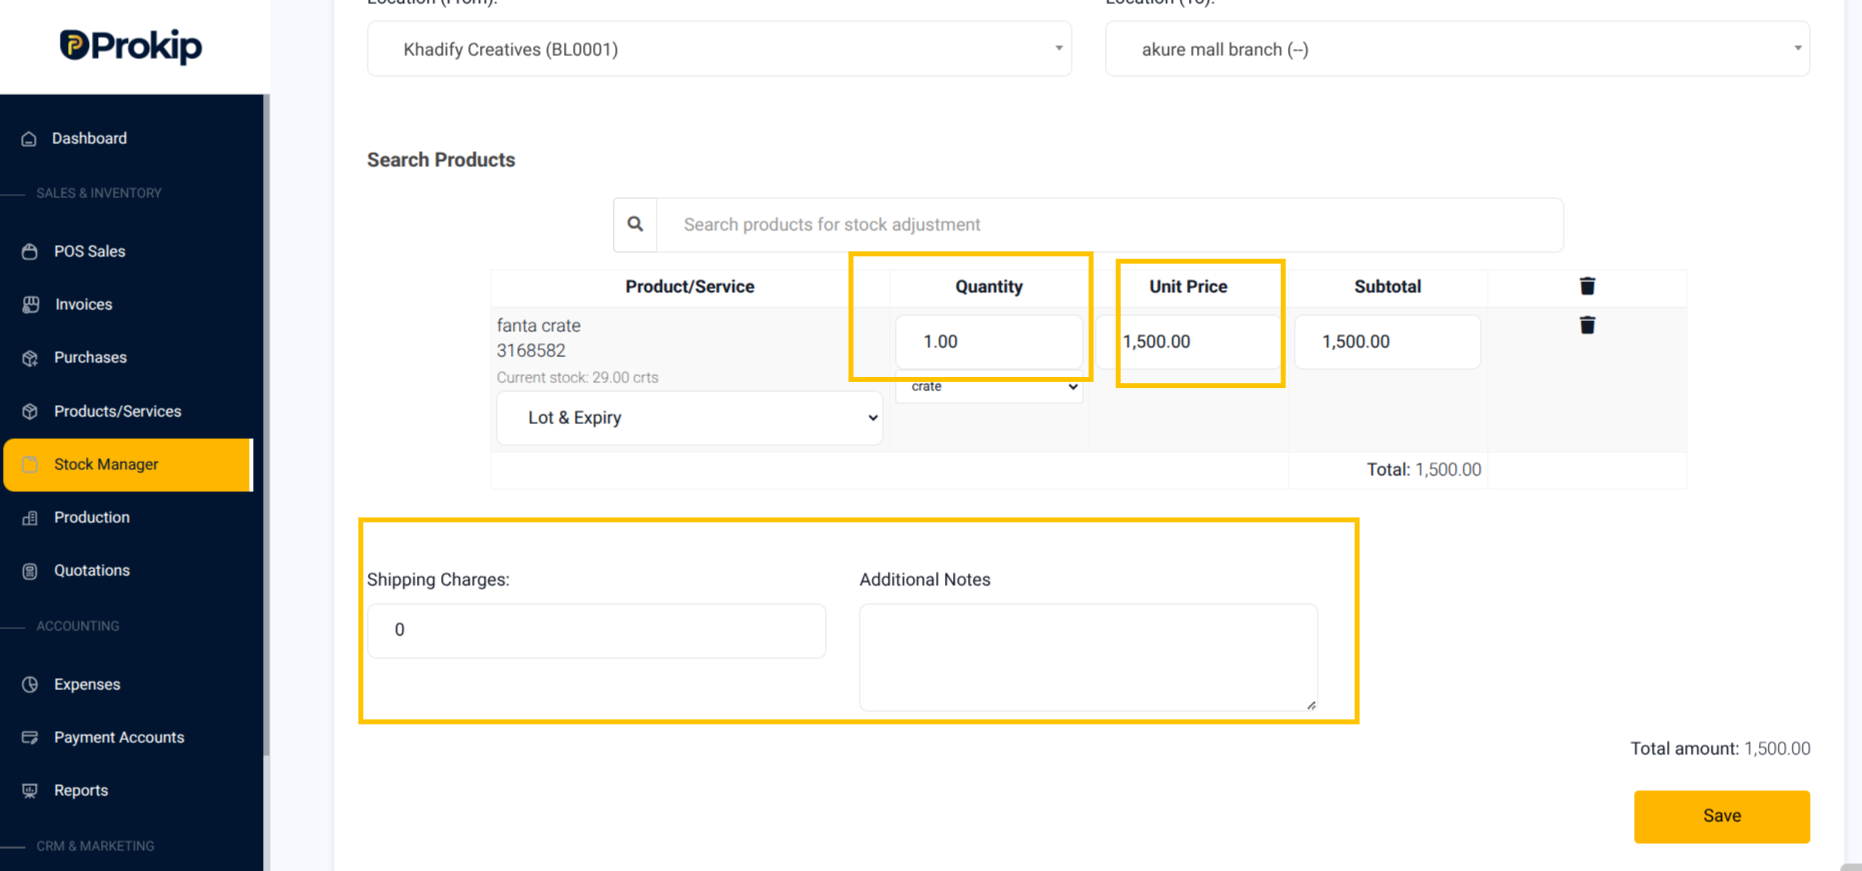
Task: Click the Additional Notes resize handle
Action: pyautogui.click(x=1311, y=705)
